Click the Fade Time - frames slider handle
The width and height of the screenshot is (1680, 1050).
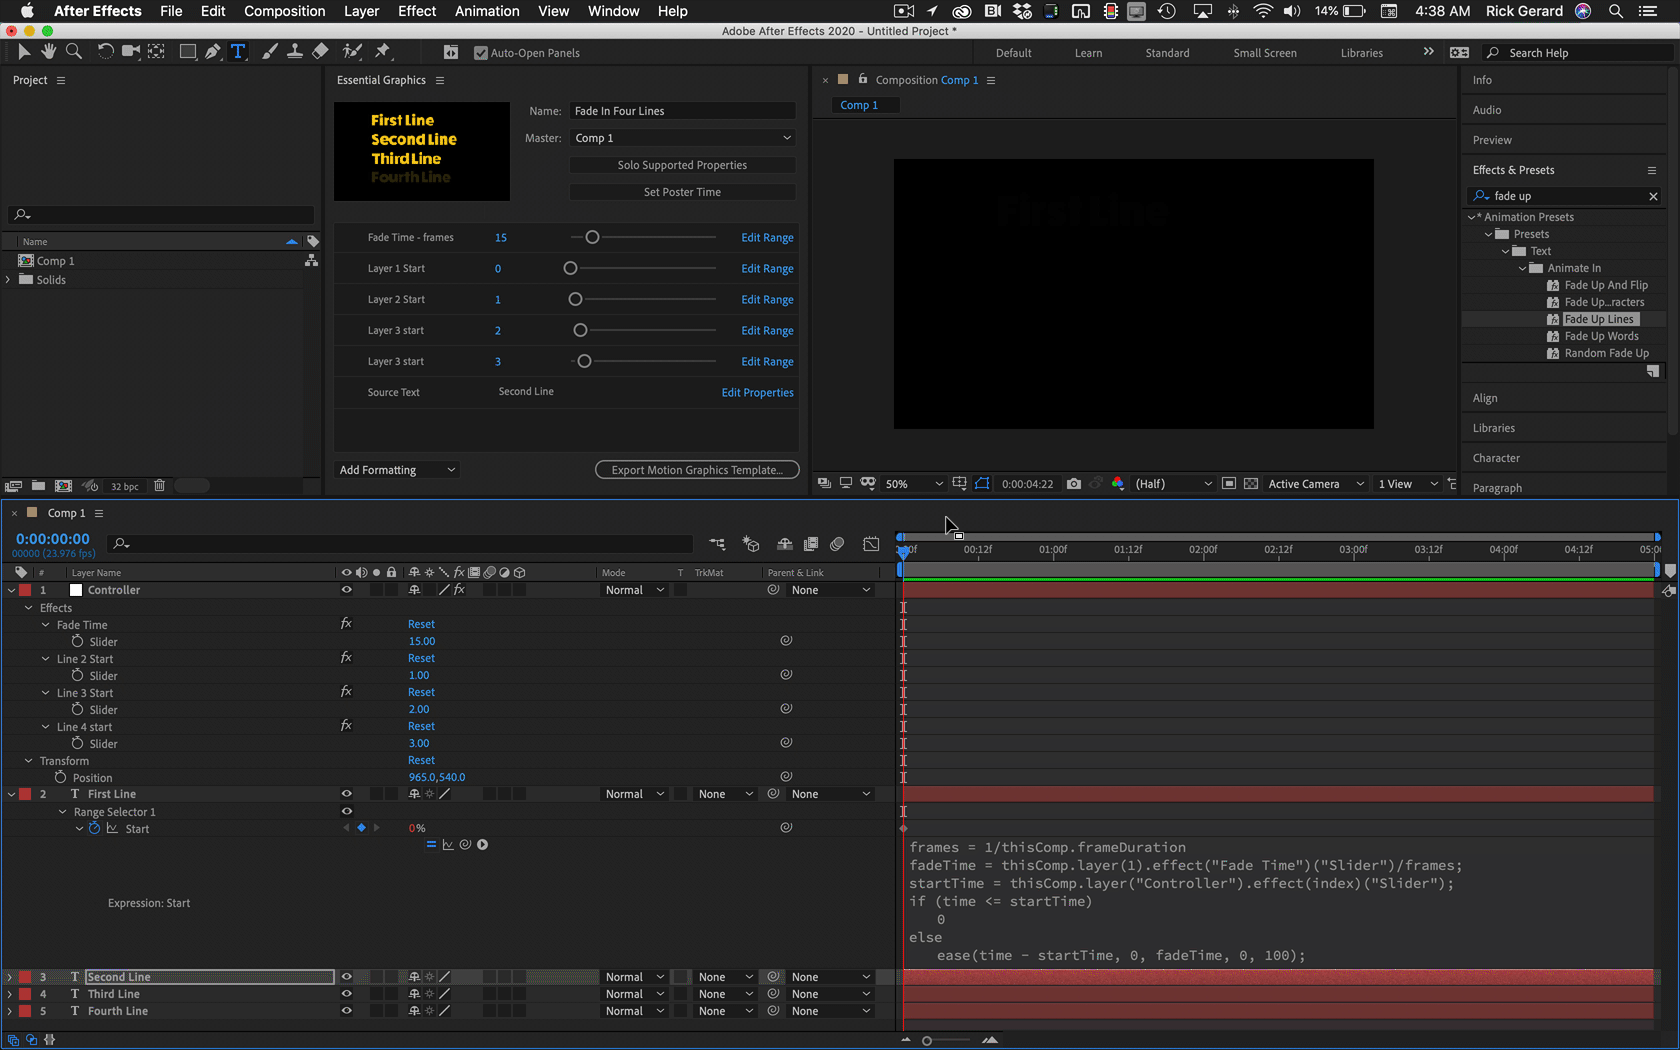[592, 237]
